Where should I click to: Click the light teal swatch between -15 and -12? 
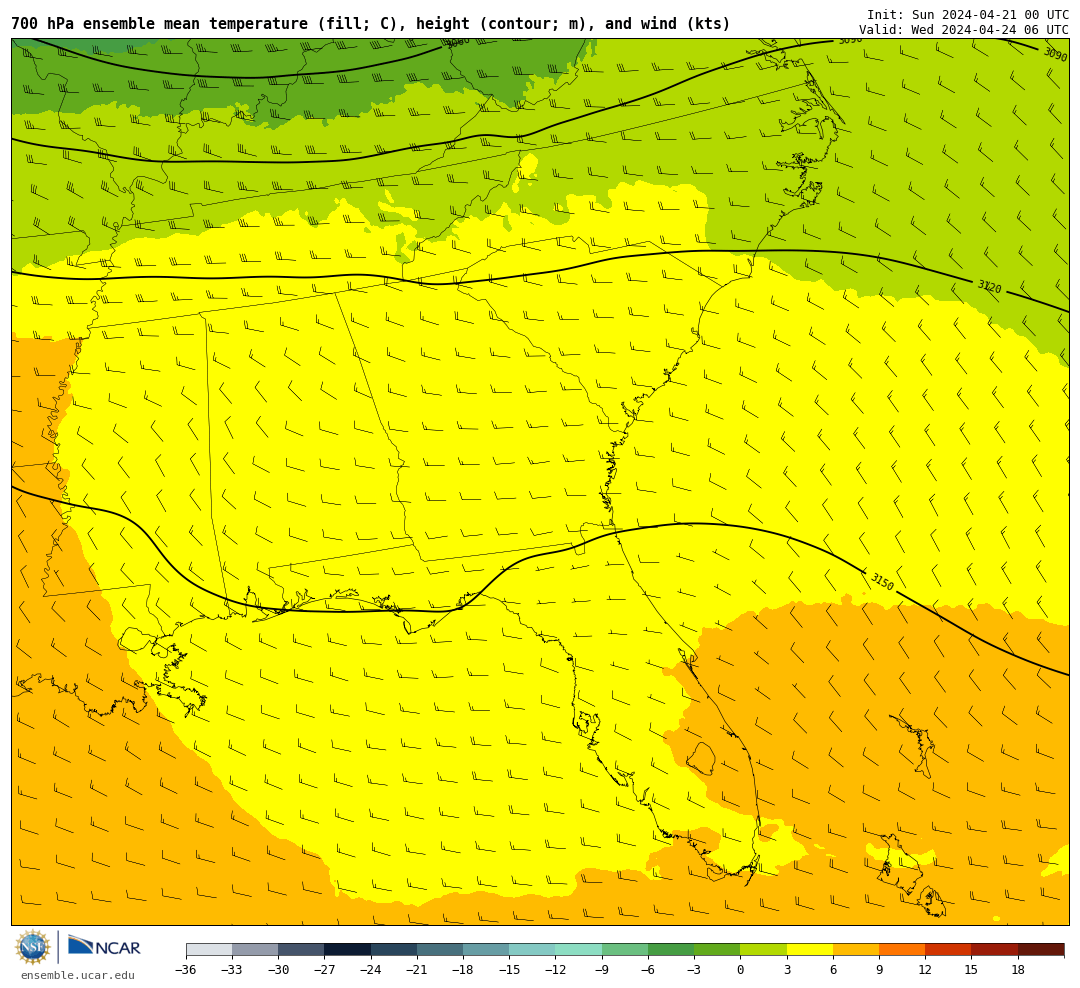[x=532, y=950]
